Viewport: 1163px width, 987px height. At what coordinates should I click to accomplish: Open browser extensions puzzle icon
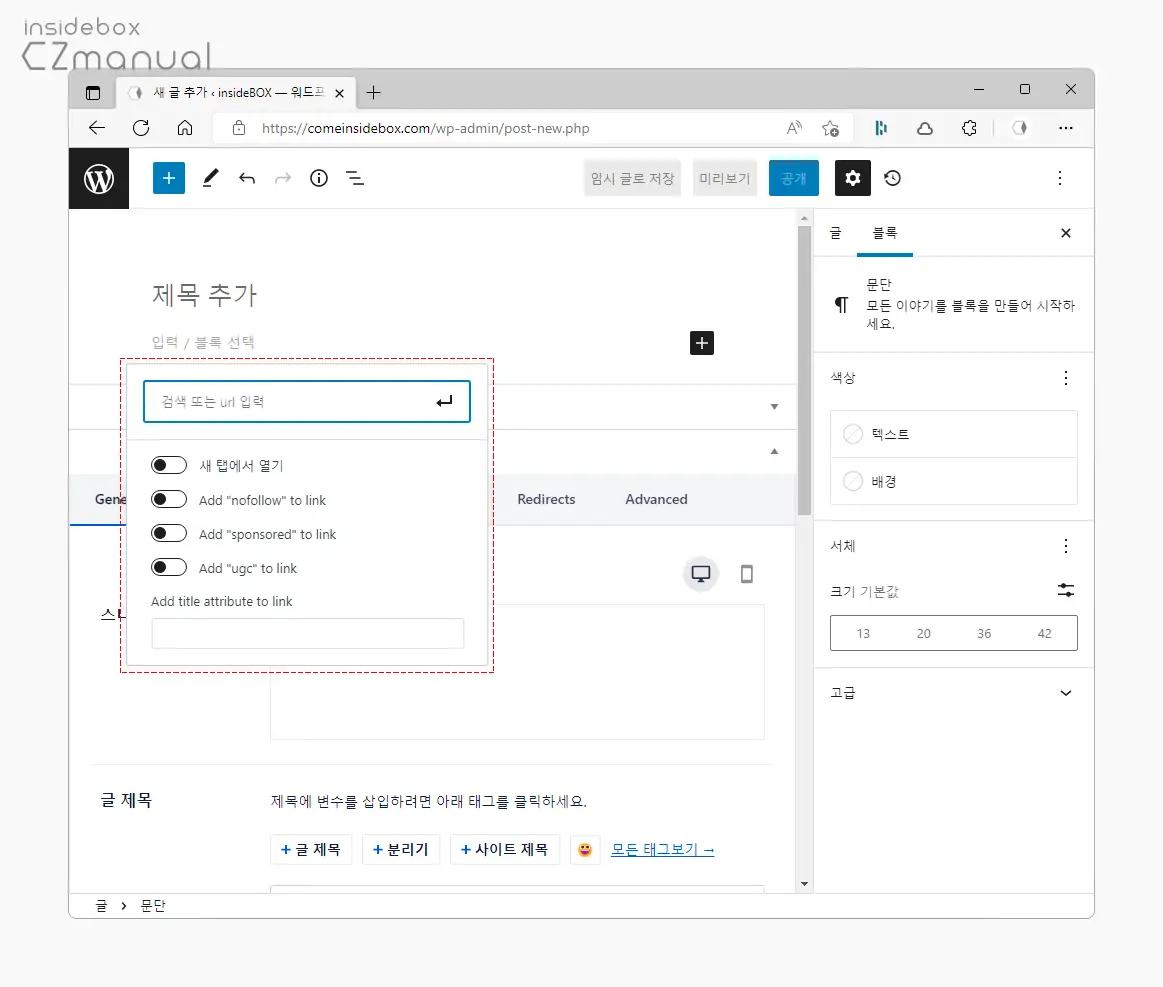tap(969, 128)
